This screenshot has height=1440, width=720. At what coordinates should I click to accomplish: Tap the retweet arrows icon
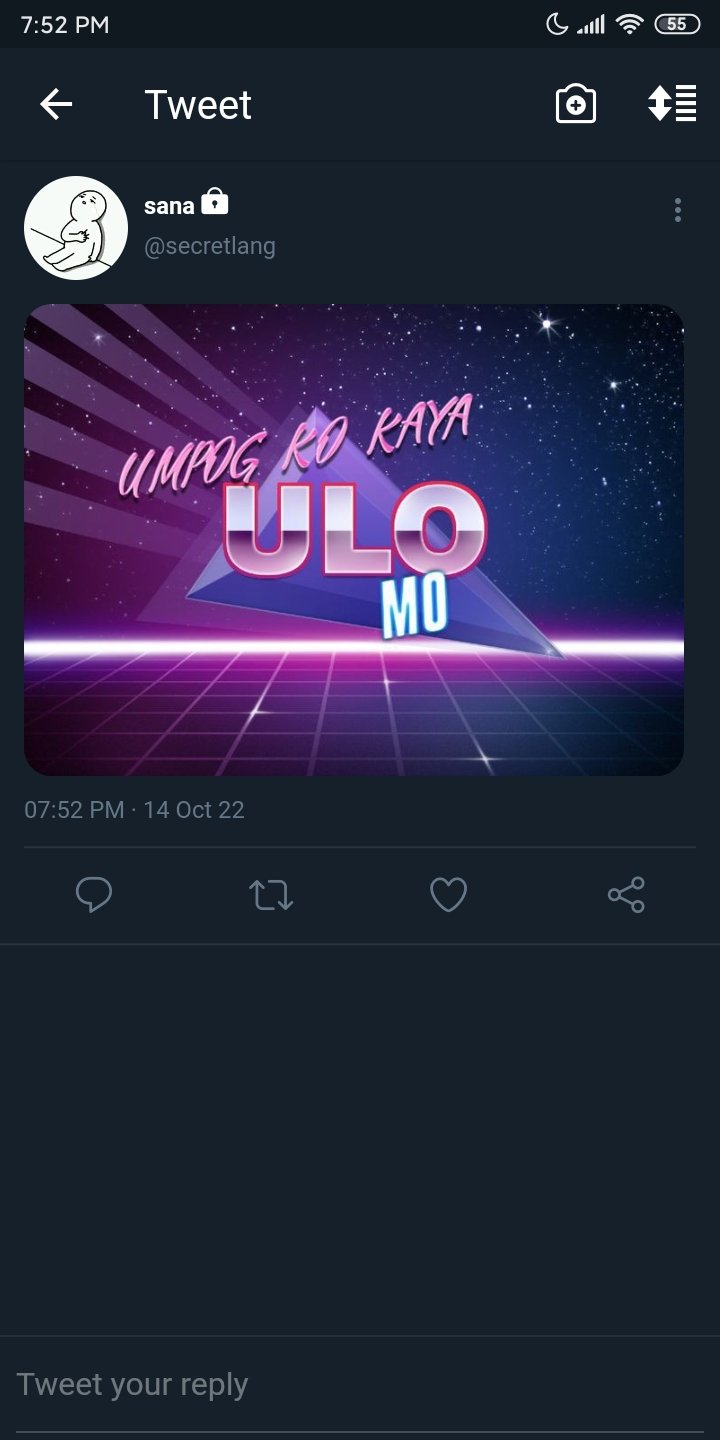click(x=271, y=895)
